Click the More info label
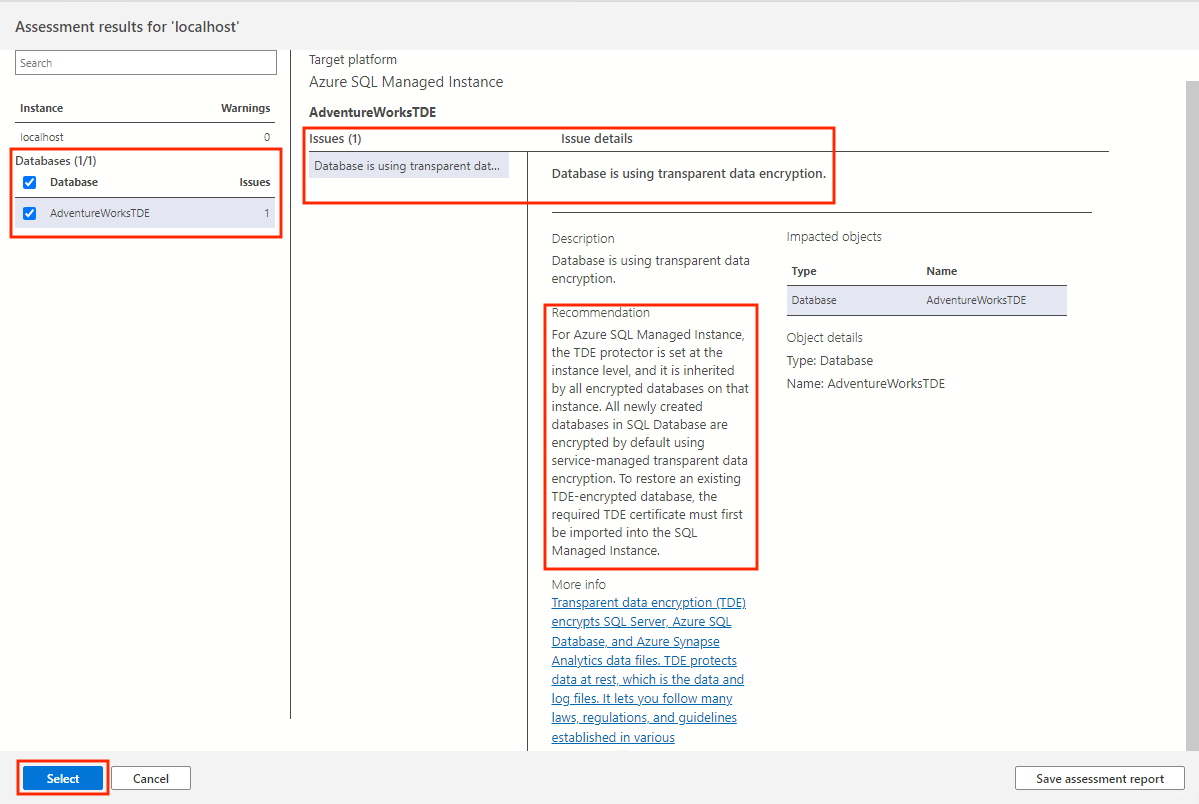The height and width of the screenshot is (804, 1199). pyautogui.click(x=579, y=584)
